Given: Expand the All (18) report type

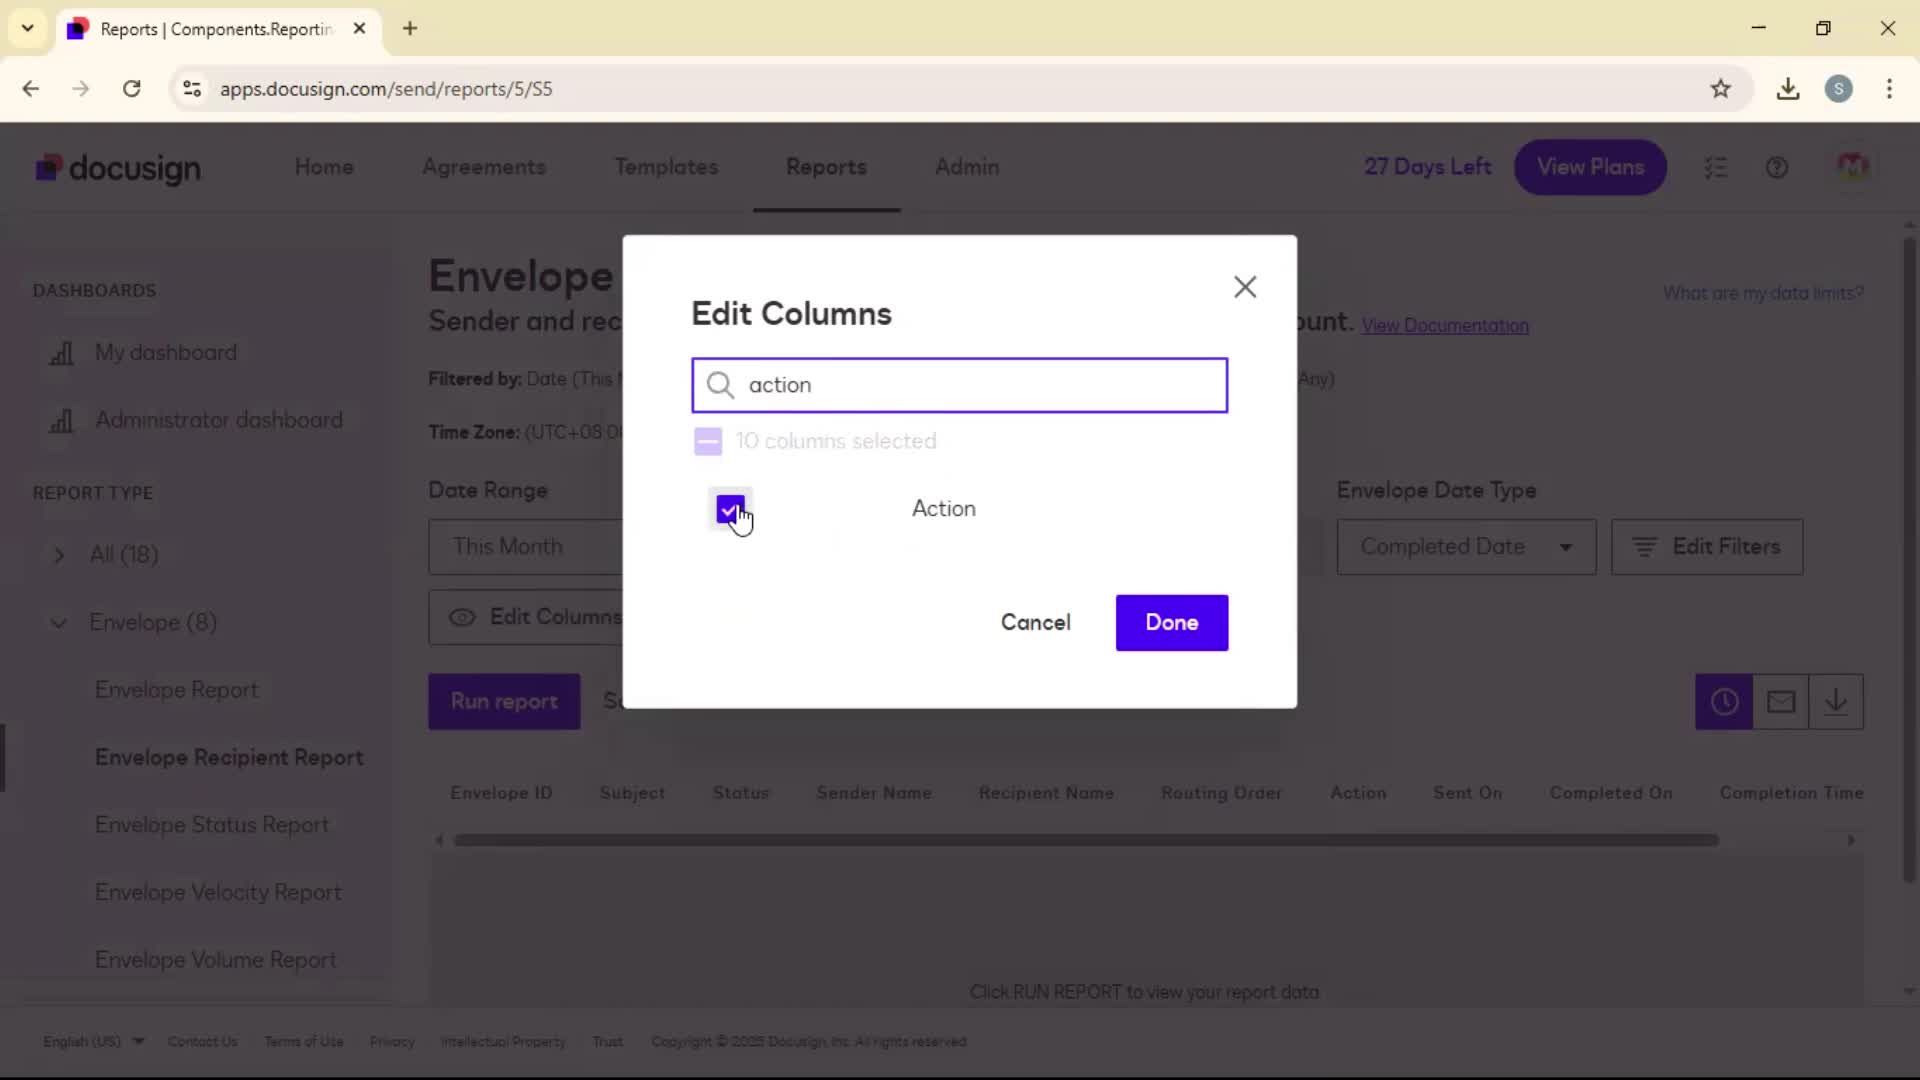Looking at the screenshot, I should point(59,555).
